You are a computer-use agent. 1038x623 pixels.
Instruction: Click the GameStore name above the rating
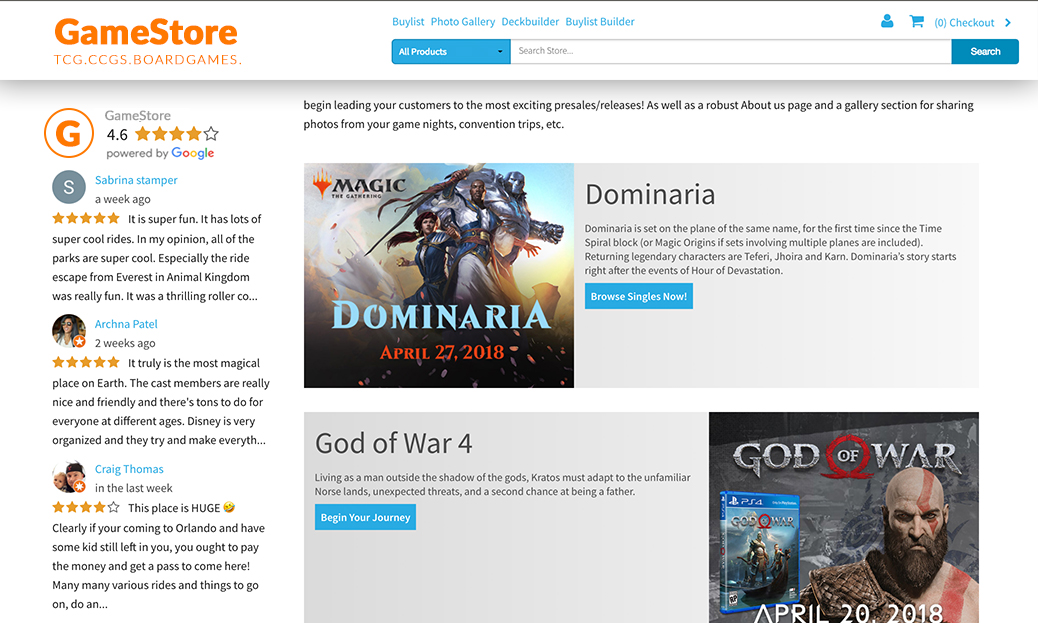click(138, 115)
